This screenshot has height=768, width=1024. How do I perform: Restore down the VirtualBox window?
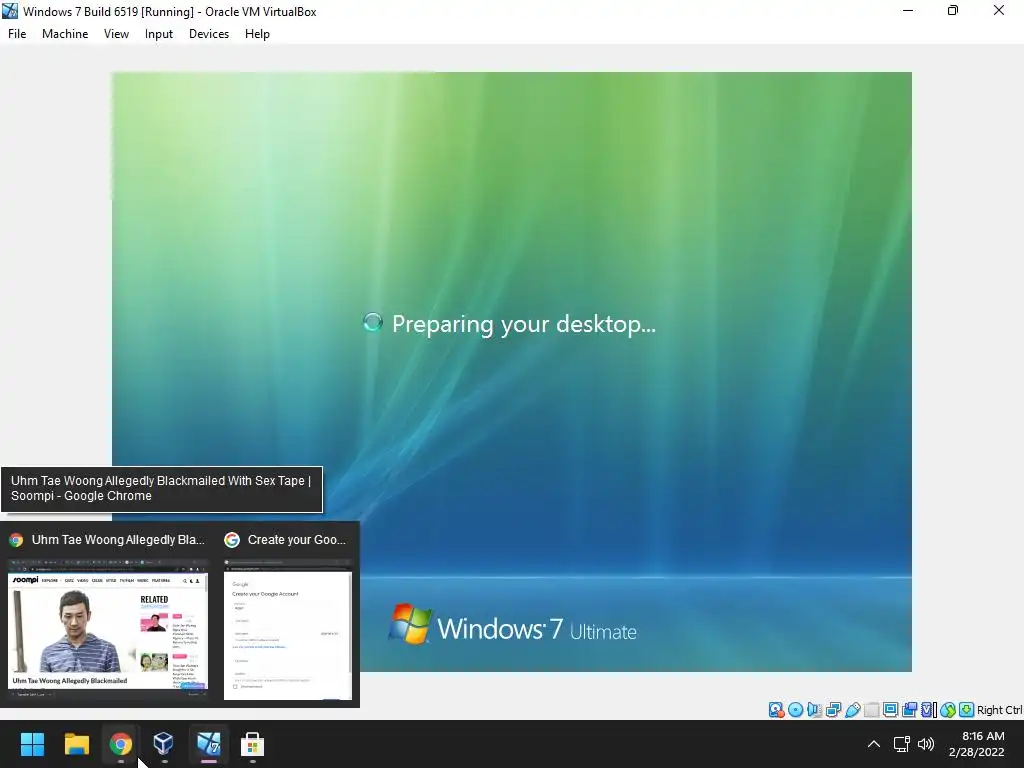953,10
